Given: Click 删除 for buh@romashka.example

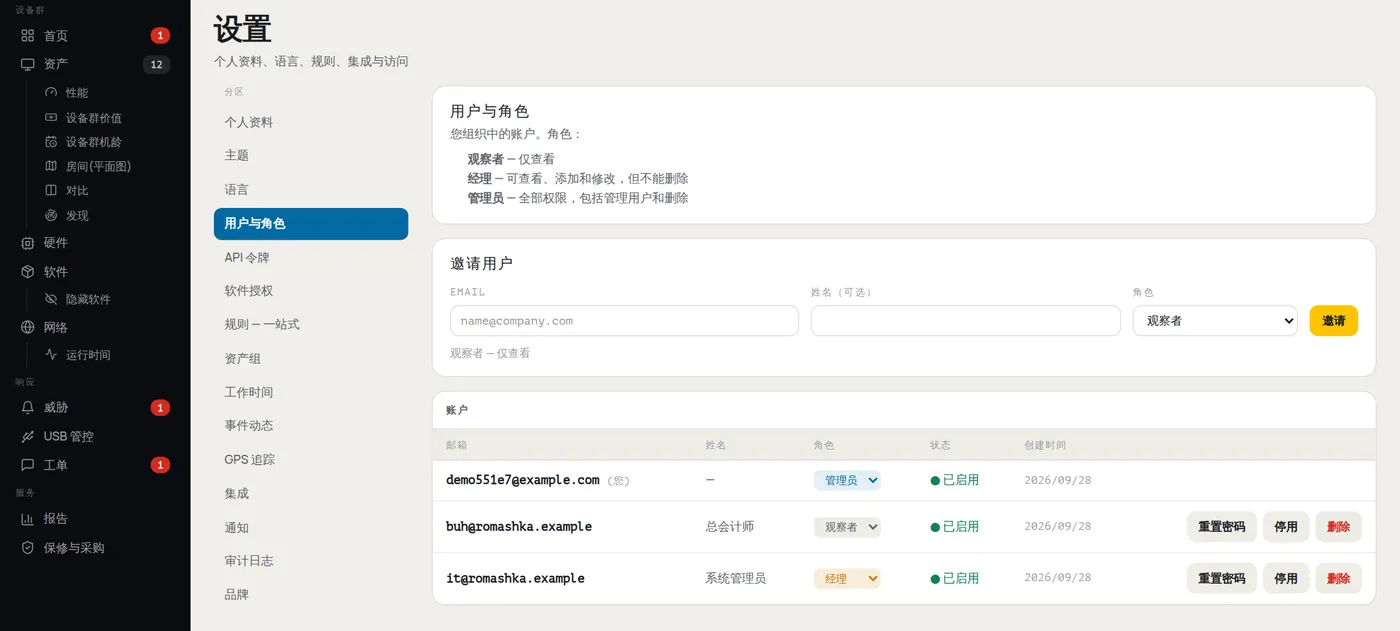Looking at the screenshot, I should click(x=1338, y=527).
